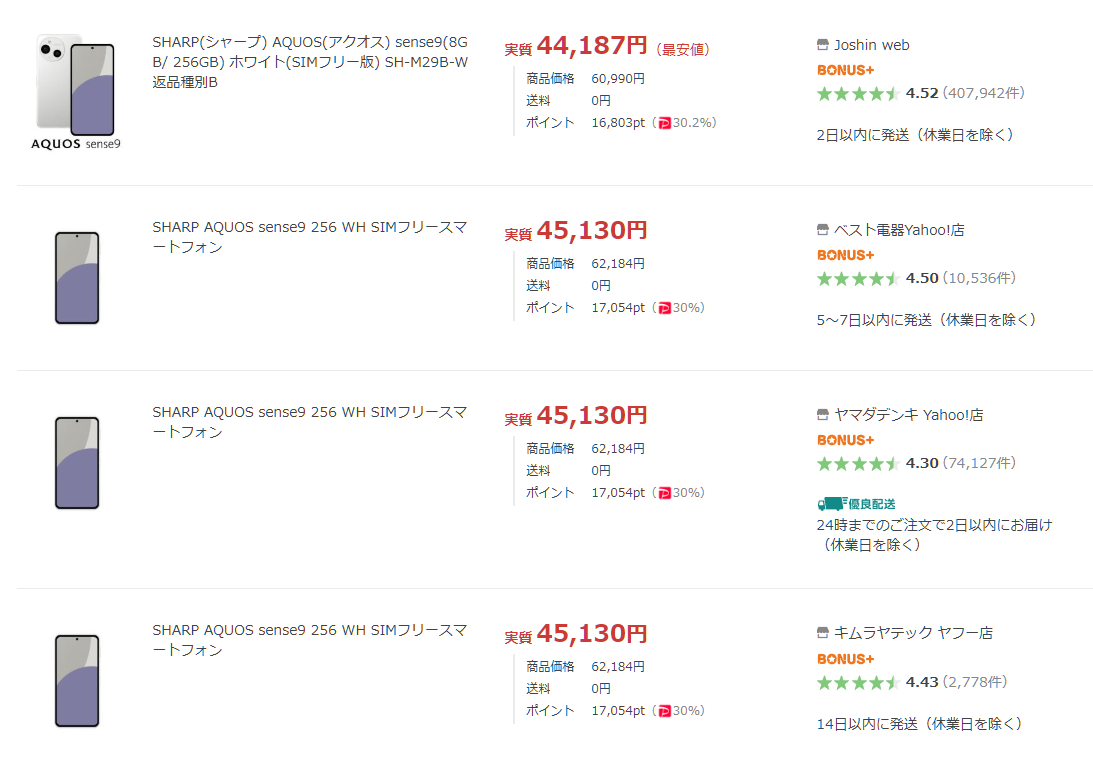
Task: Click the star rating for ベスト電器Yahoo!店
Action: tap(858, 278)
